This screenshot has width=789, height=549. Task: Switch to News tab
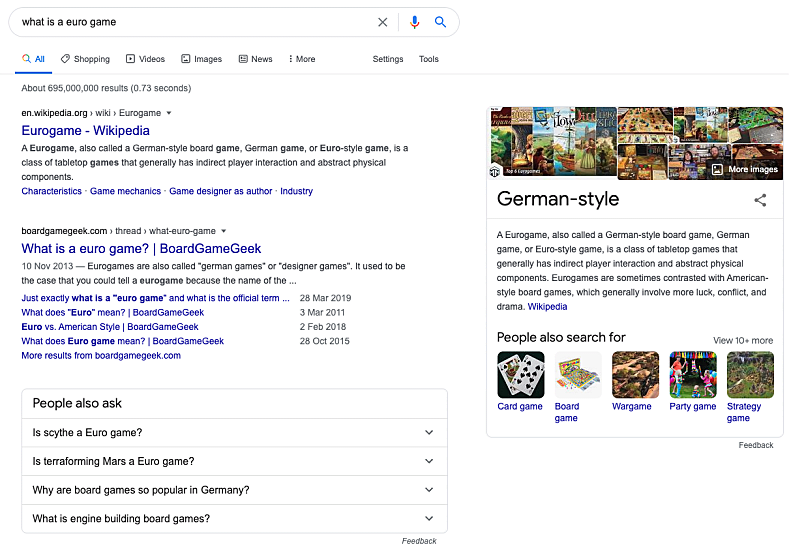[255, 59]
